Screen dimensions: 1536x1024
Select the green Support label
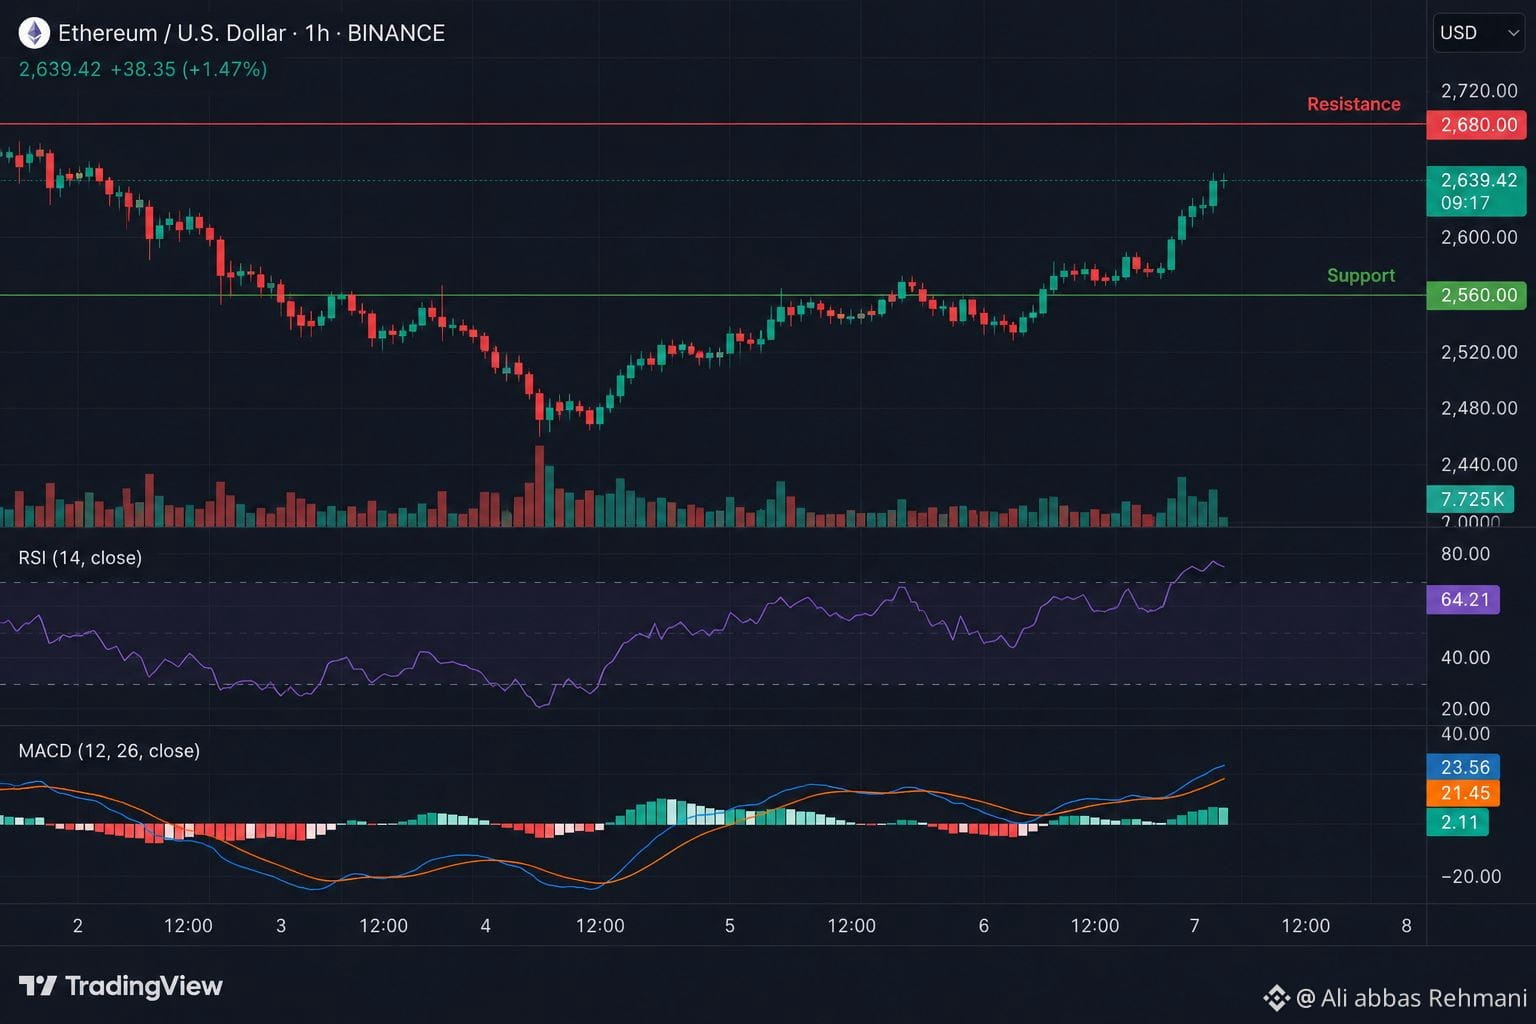(1360, 275)
